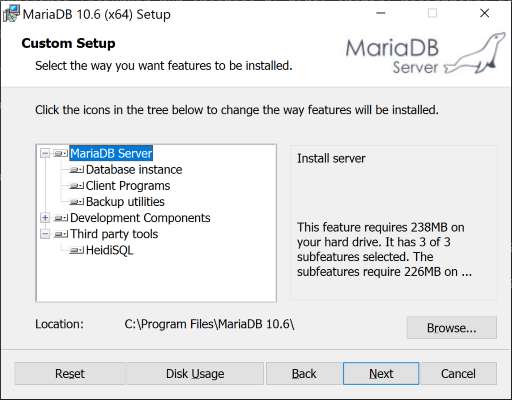The width and height of the screenshot is (512, 400).
Task: Click the Install server description text
Action: pyautogui.click(x=331, y=158)
